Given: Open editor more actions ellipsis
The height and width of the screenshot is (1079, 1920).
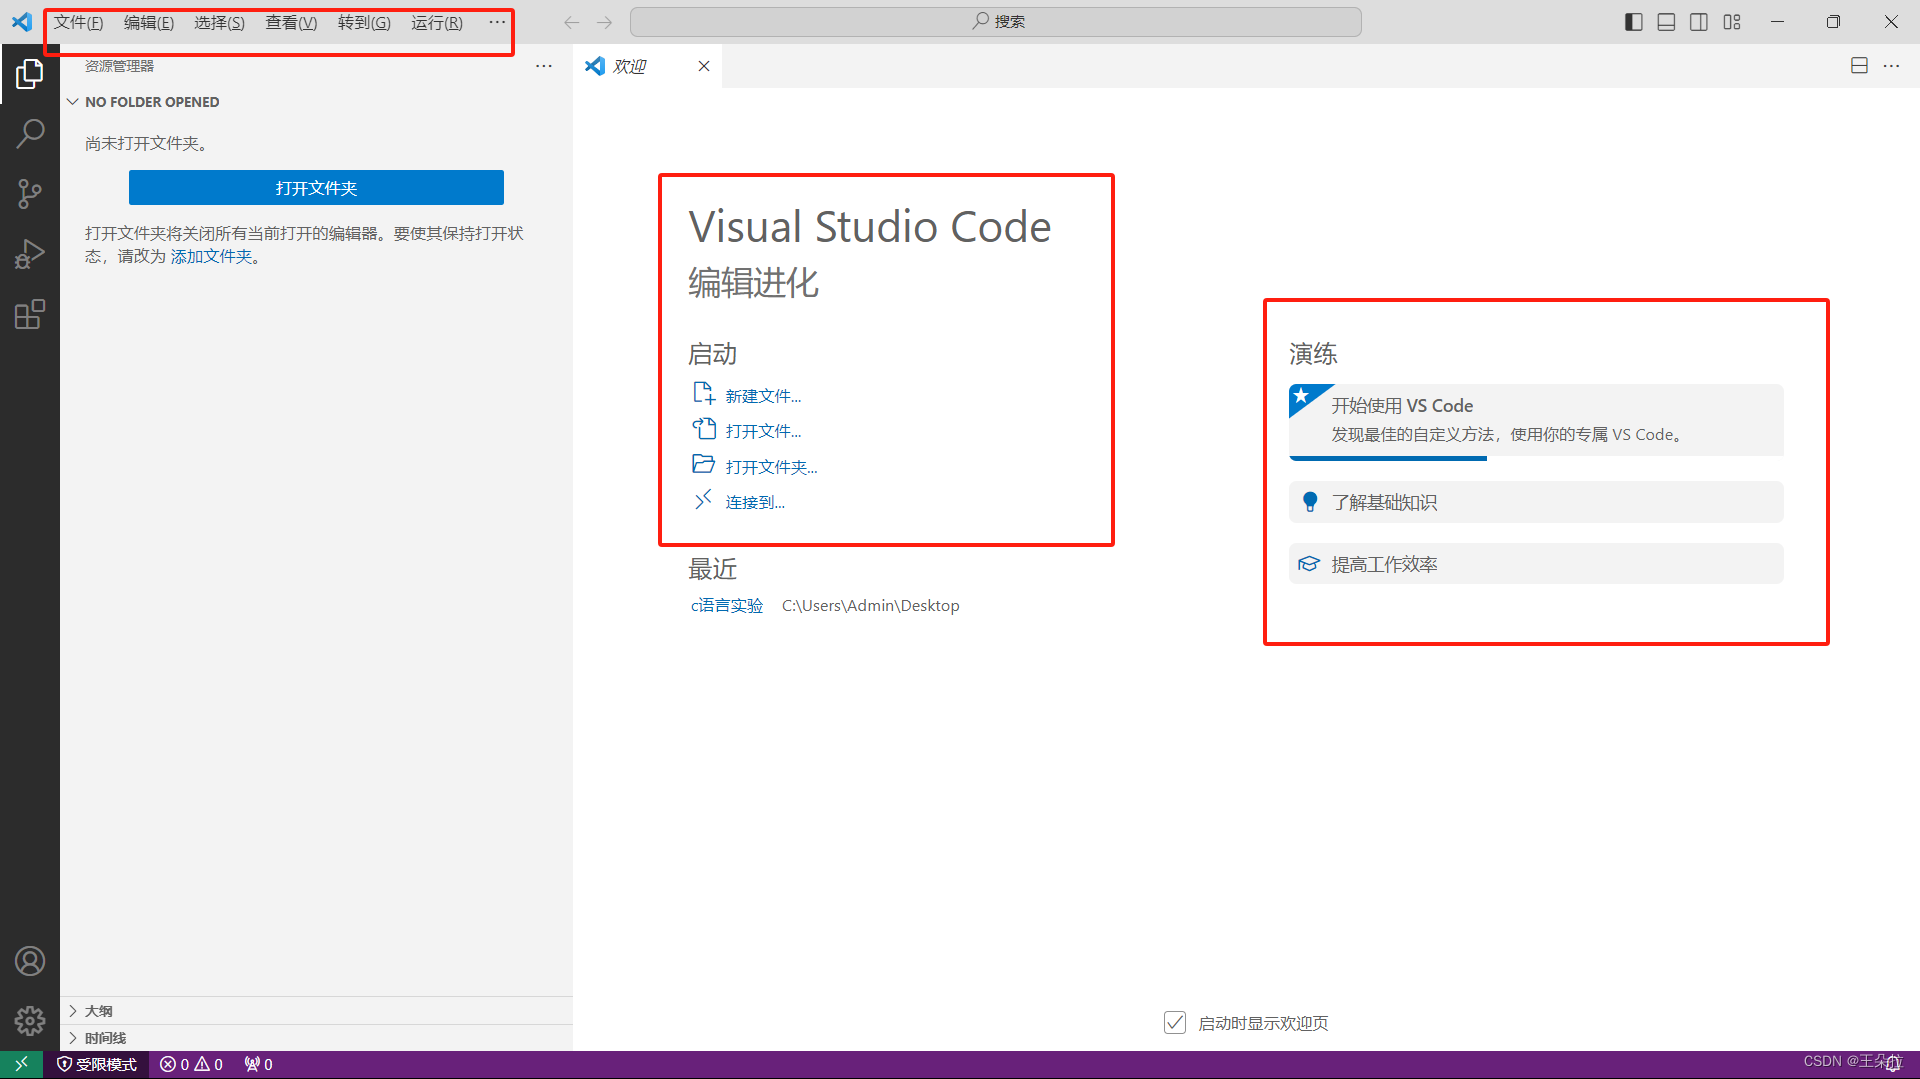Looking at the screenshot, I should tap(1891, 66).
